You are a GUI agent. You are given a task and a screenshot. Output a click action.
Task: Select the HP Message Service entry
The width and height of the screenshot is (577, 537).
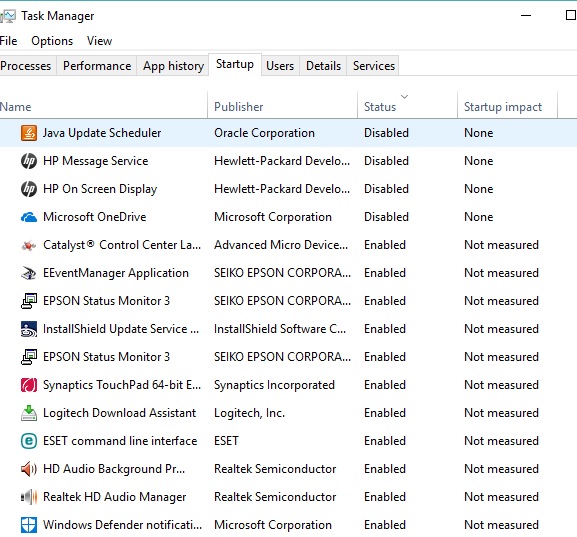pyautogui.click(x=95, y=161)
